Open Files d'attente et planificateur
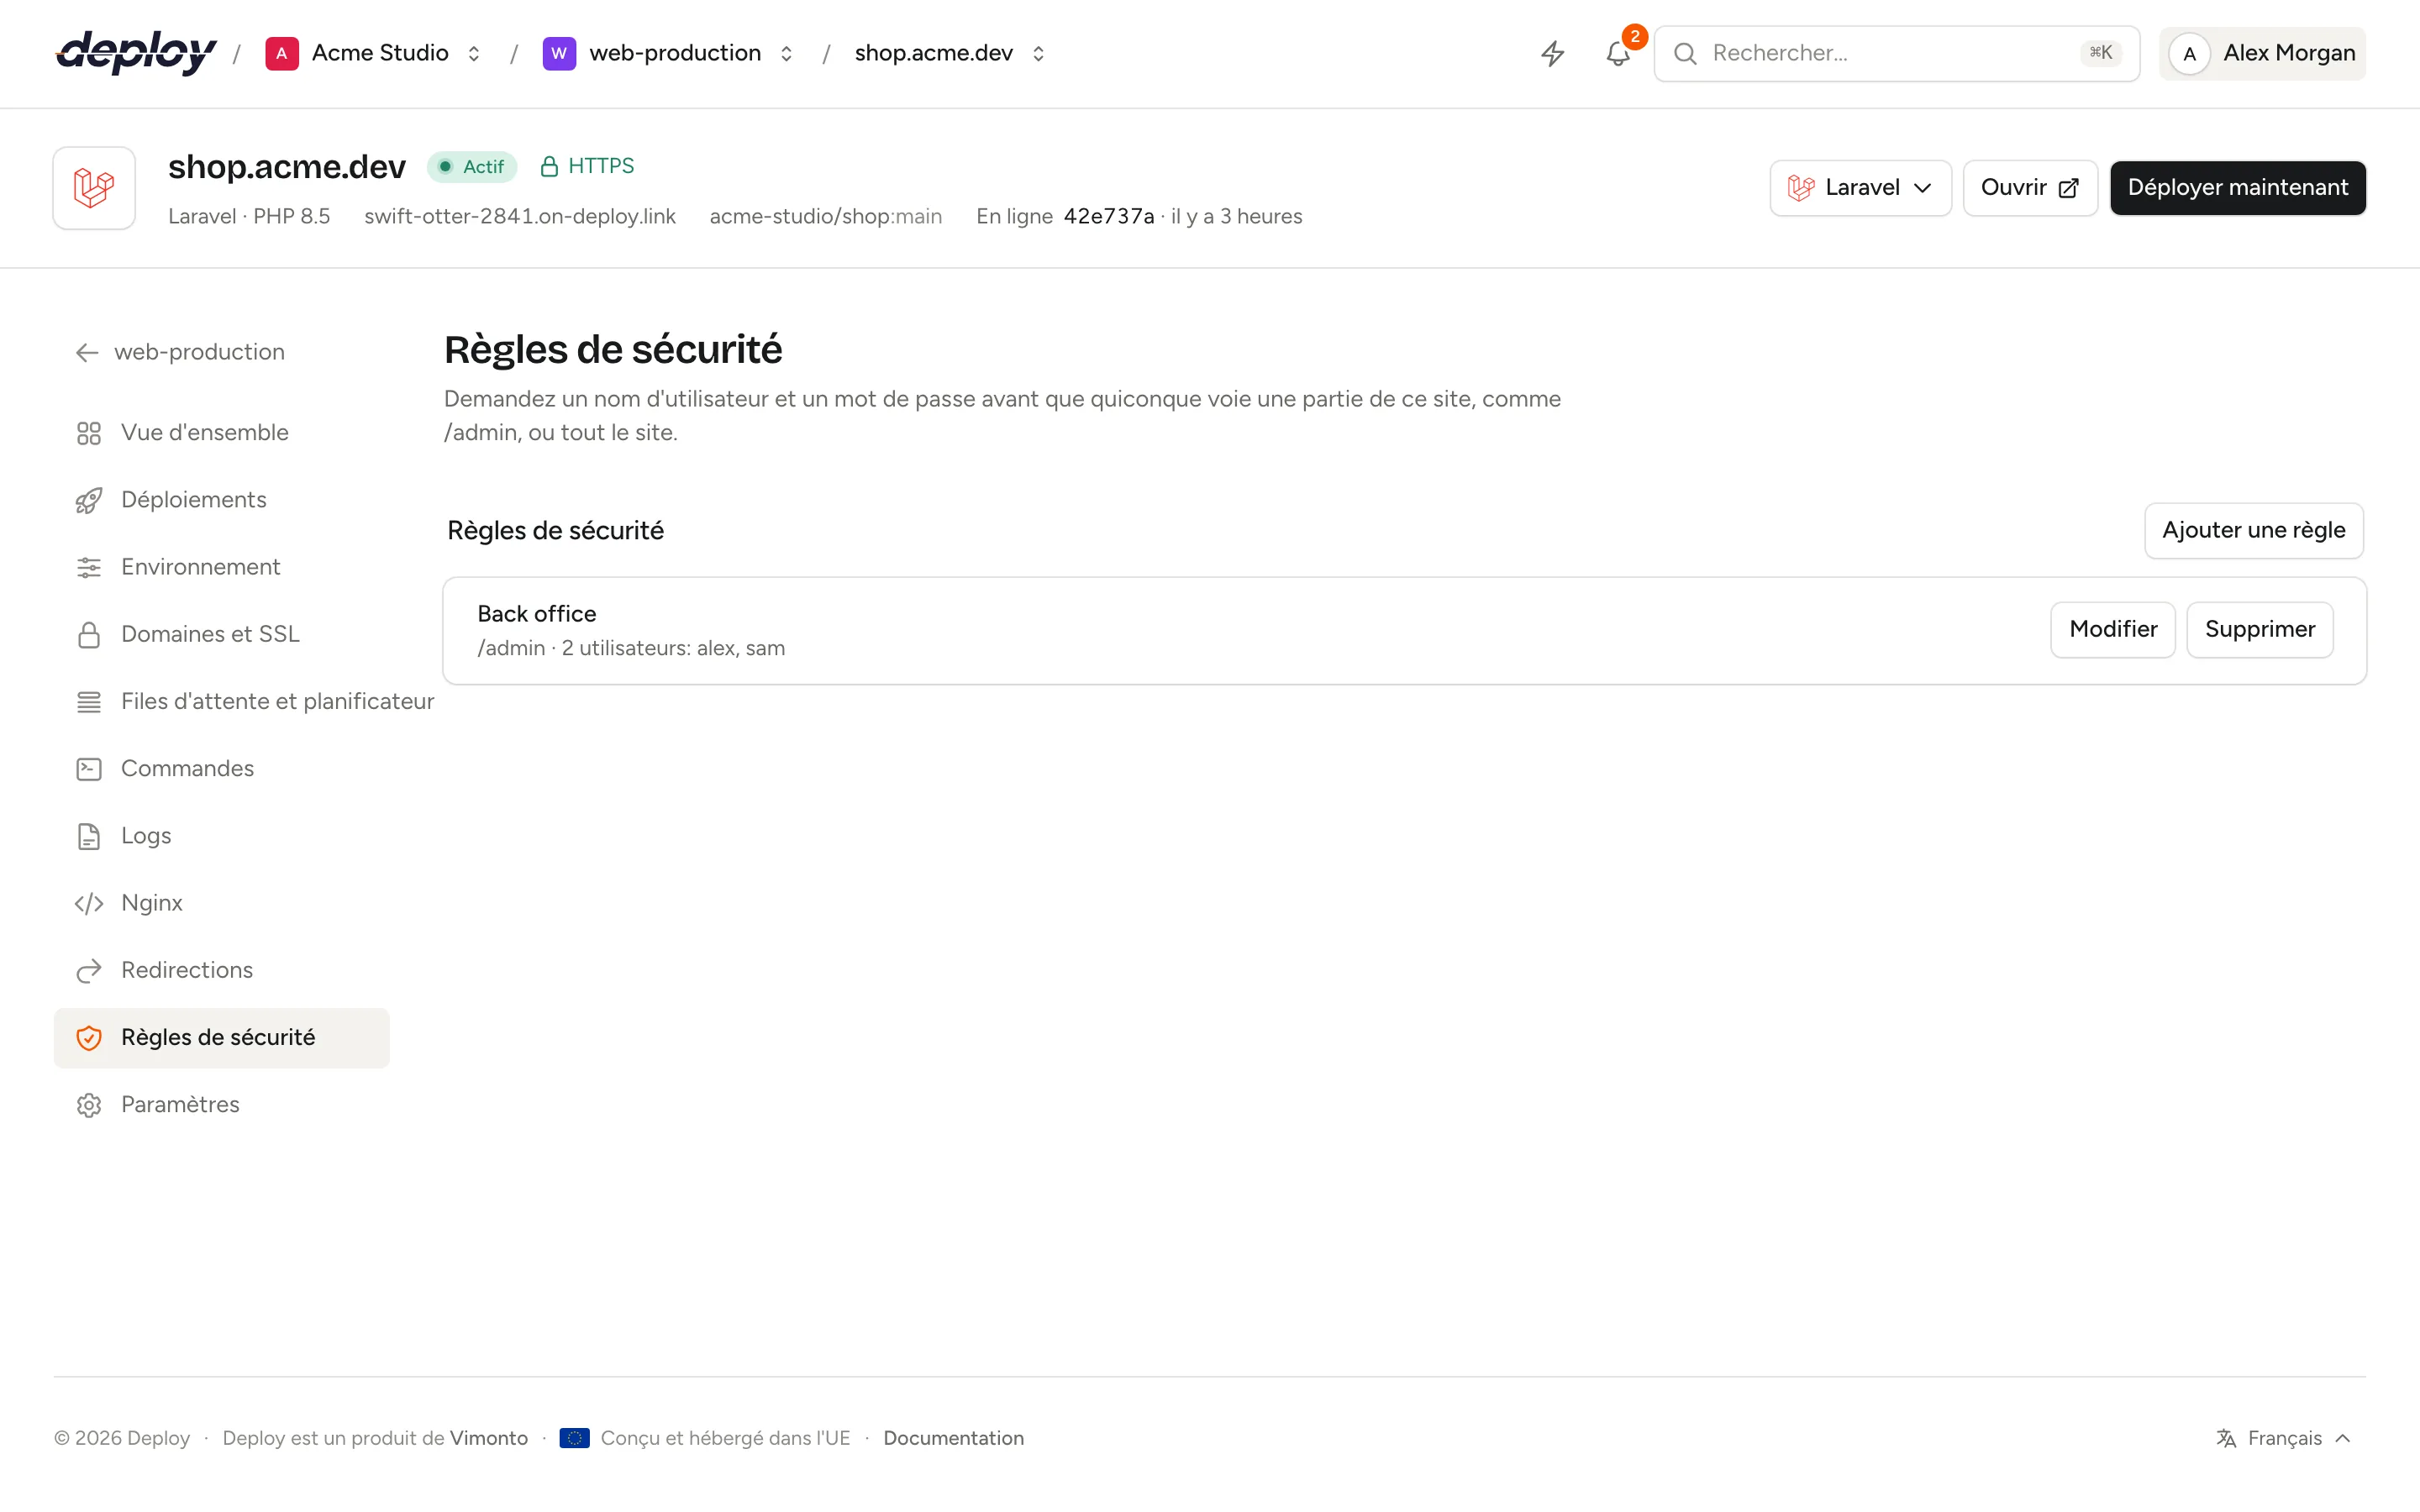 [x=245, y=702]
